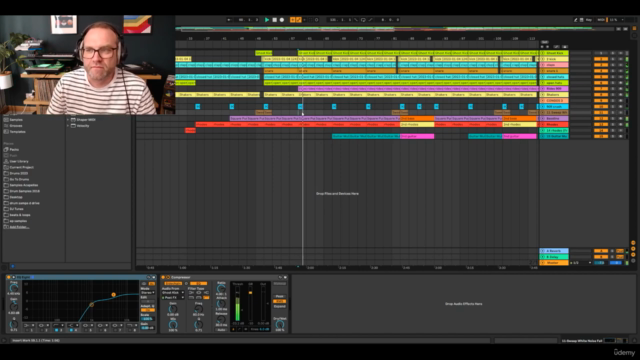Arm the Rhodes track for recording
The width and height of the screenshot is (640, 360).
click(620, 124)
